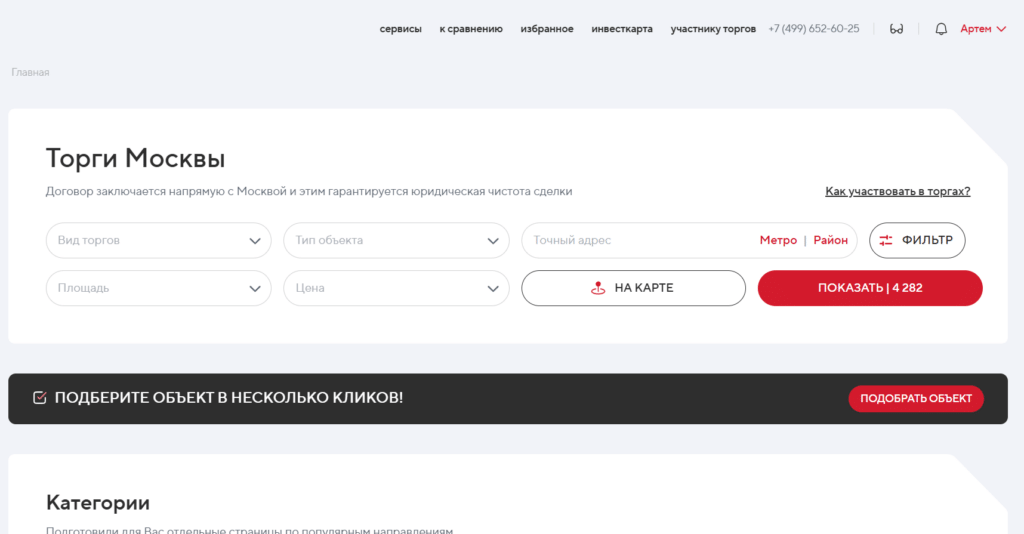Screen dimensions: 1024x534
Task: Click the checkbox icon in dark banner
Action: click(39, 398)
